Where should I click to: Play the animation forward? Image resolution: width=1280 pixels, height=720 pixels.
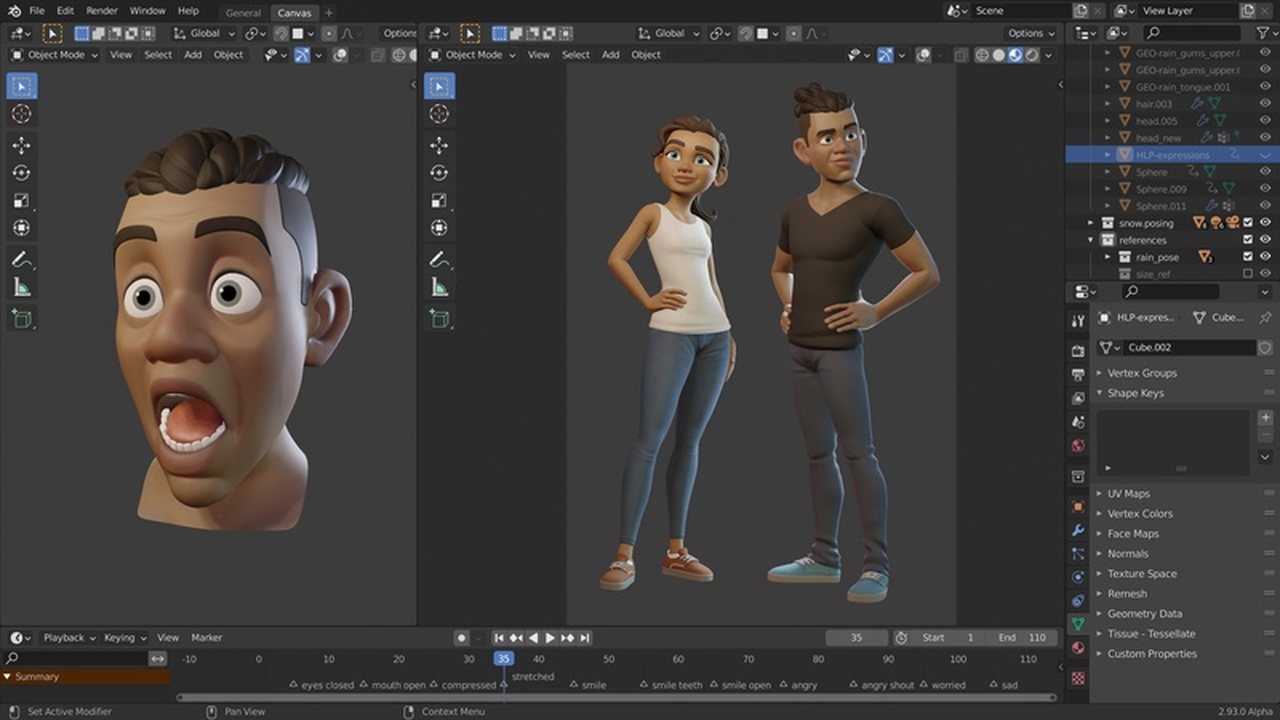(x=550, y=637)
